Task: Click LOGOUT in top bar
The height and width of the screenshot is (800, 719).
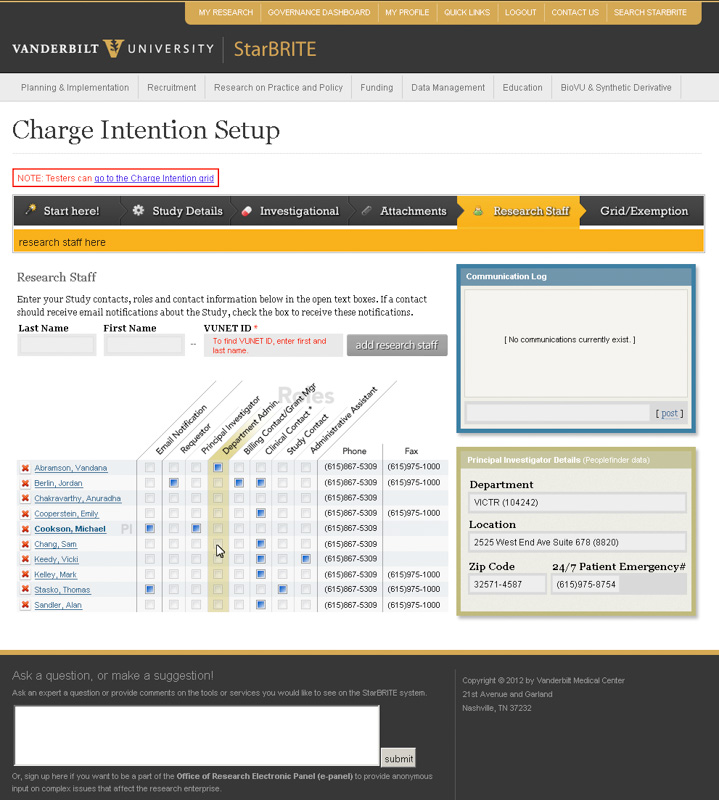Action: click(520, 12)
